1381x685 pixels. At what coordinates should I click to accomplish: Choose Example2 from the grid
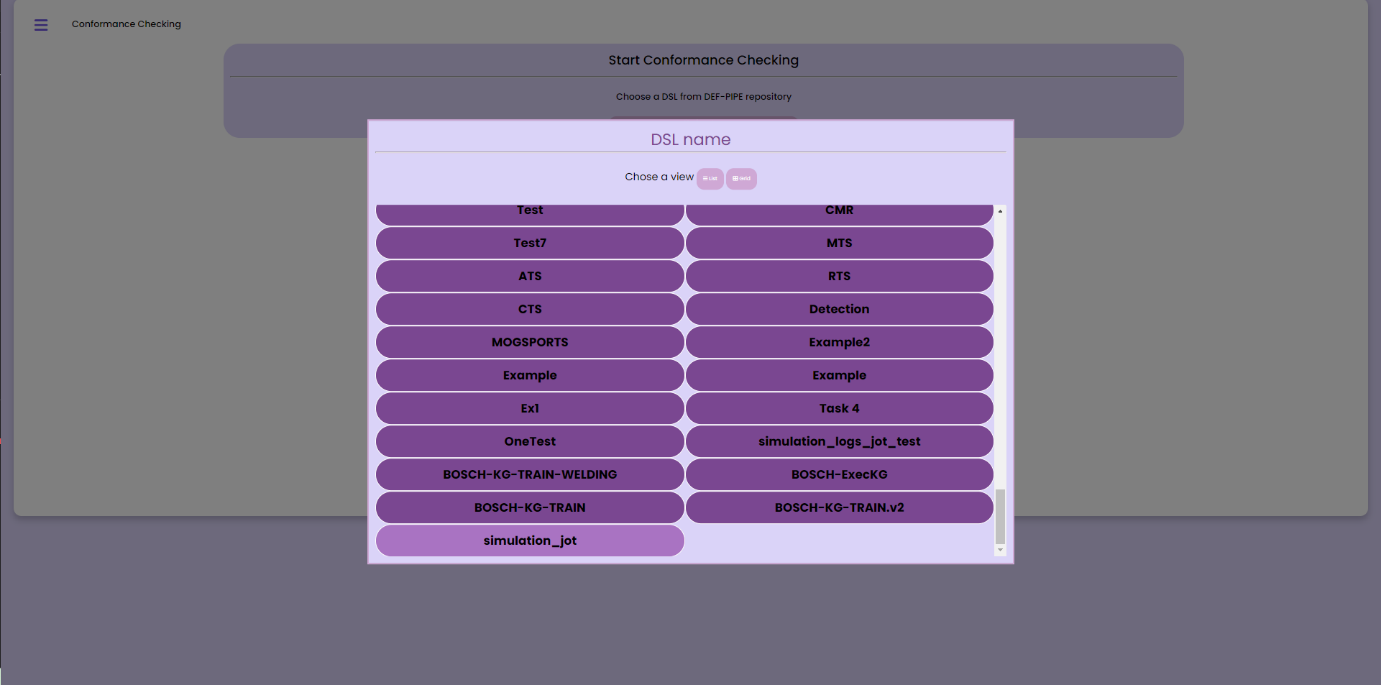coord(839,342)
